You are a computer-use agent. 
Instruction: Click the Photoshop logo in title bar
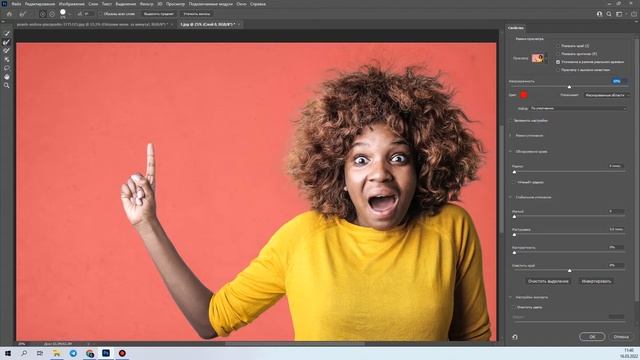[4, 4]
